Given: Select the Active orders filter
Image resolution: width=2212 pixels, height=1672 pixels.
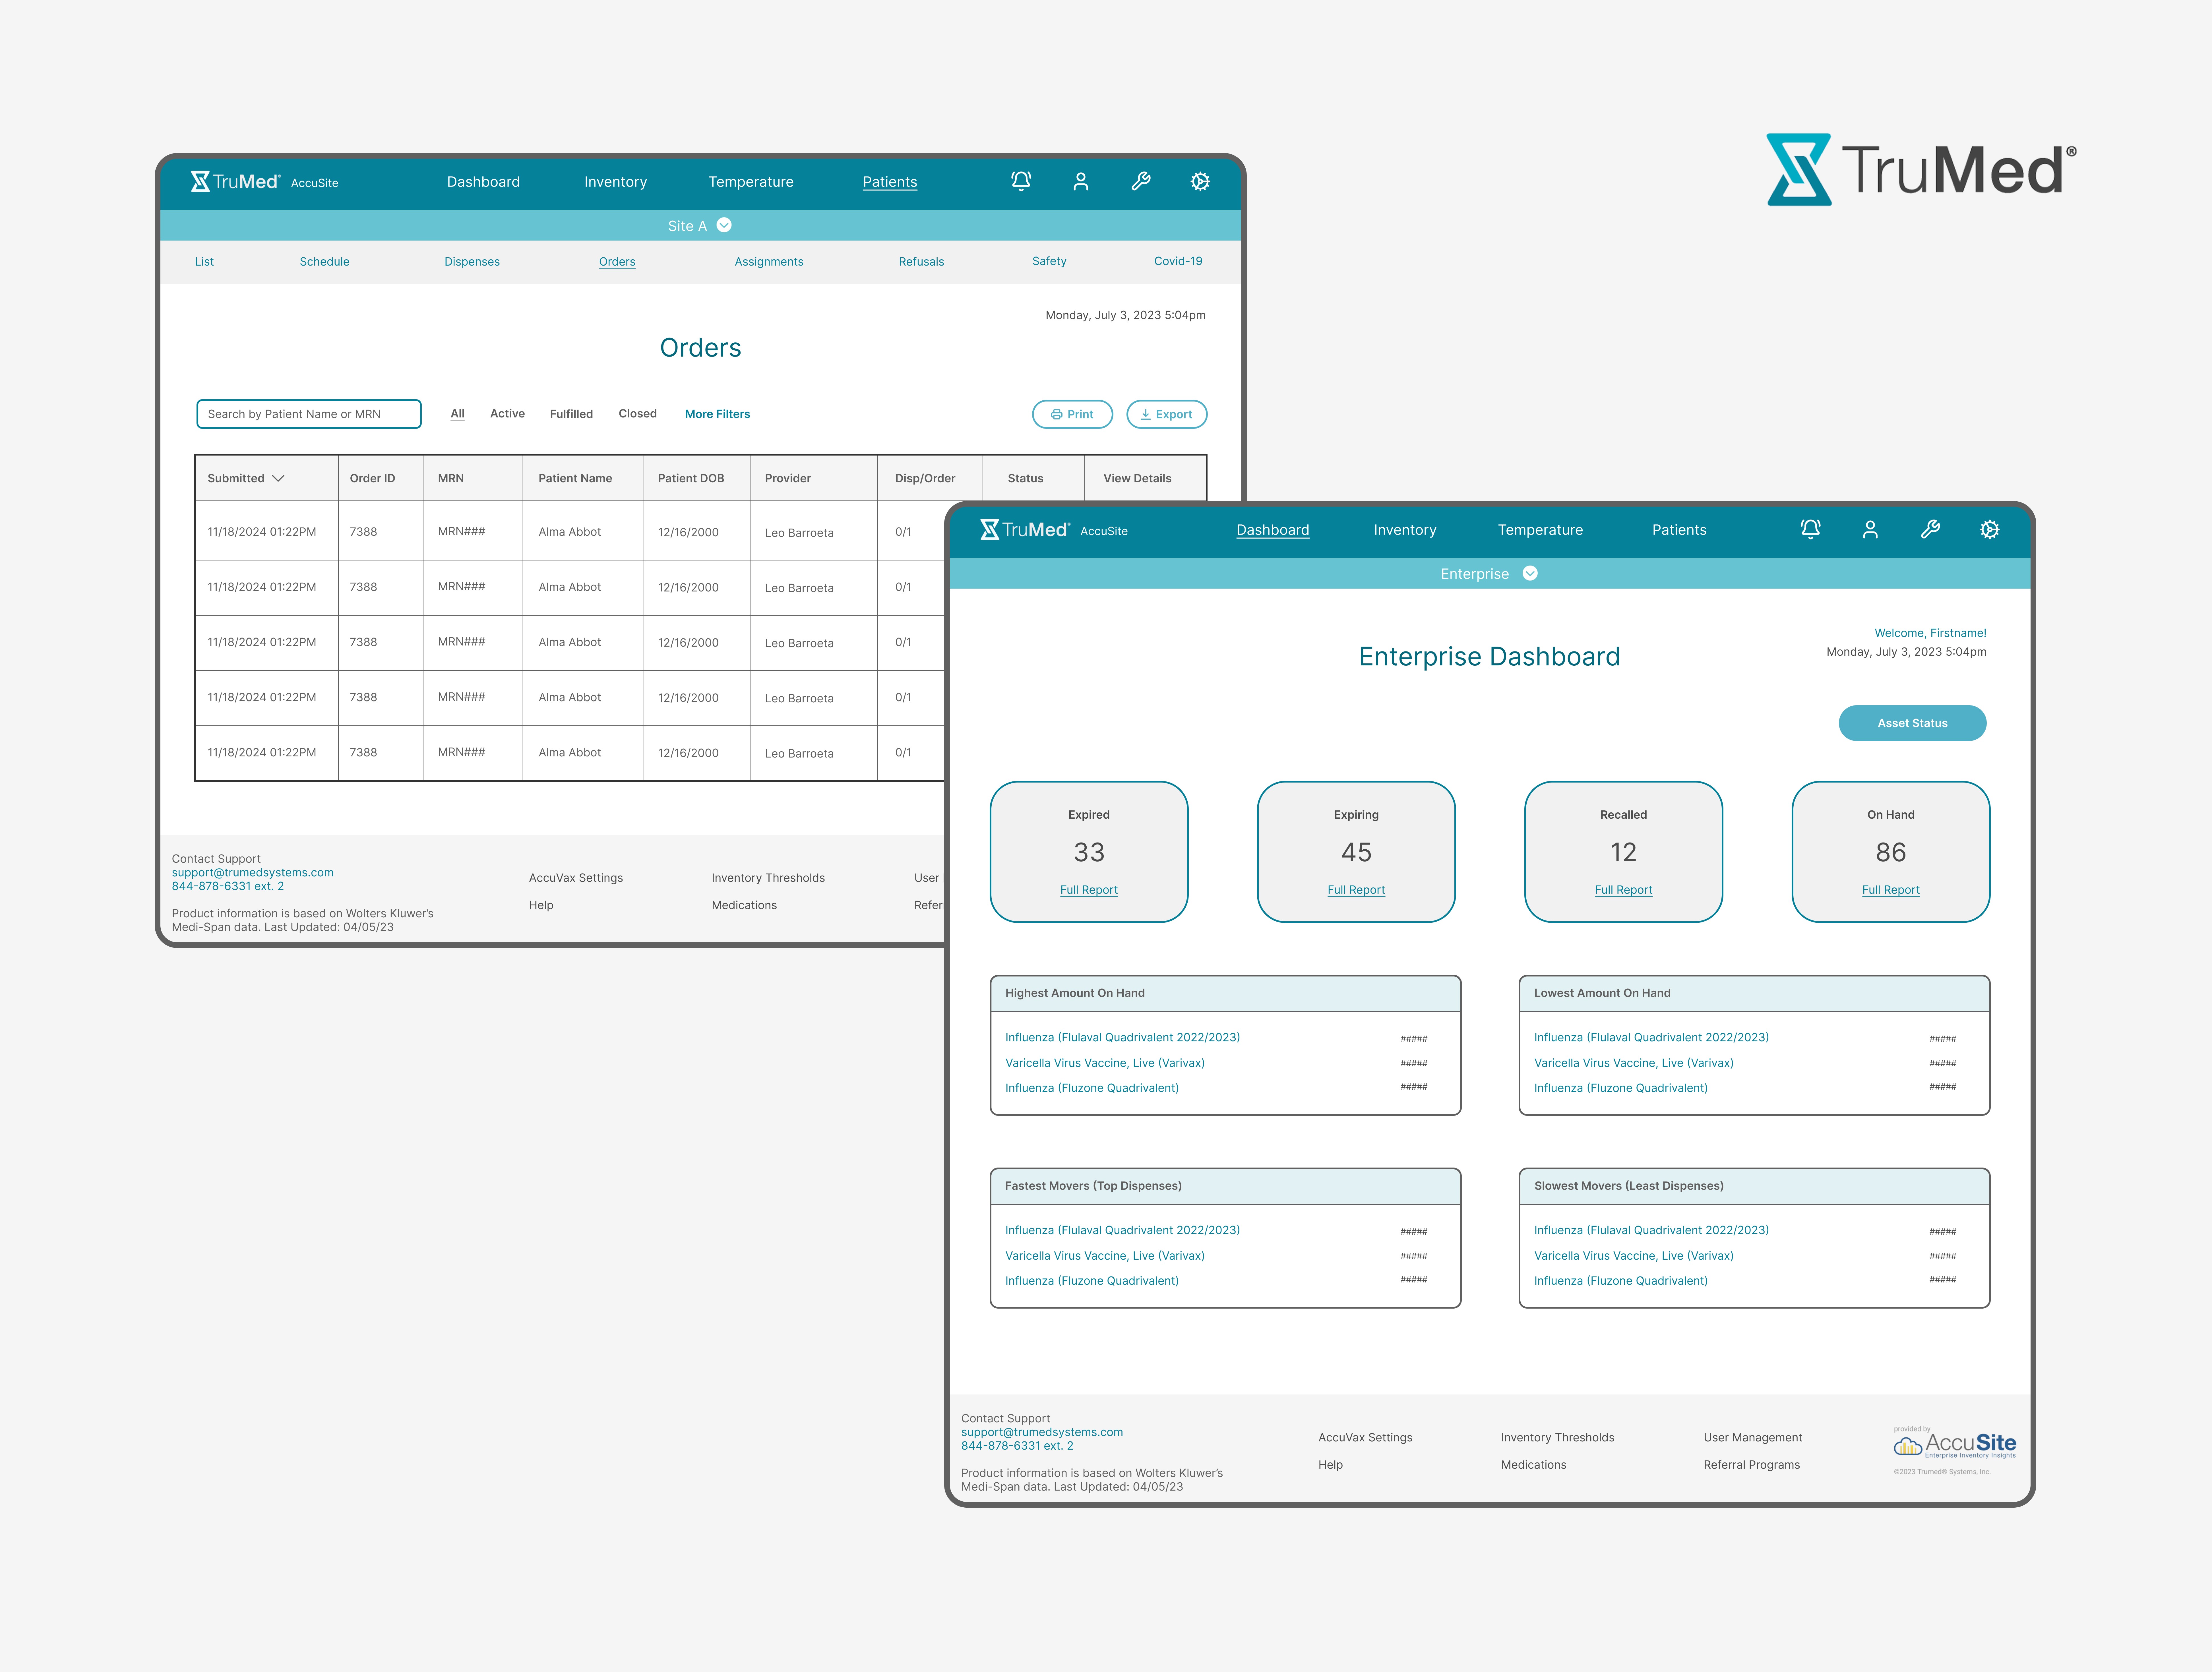Looking at the screenshot, I should click(x=507, y=413).
